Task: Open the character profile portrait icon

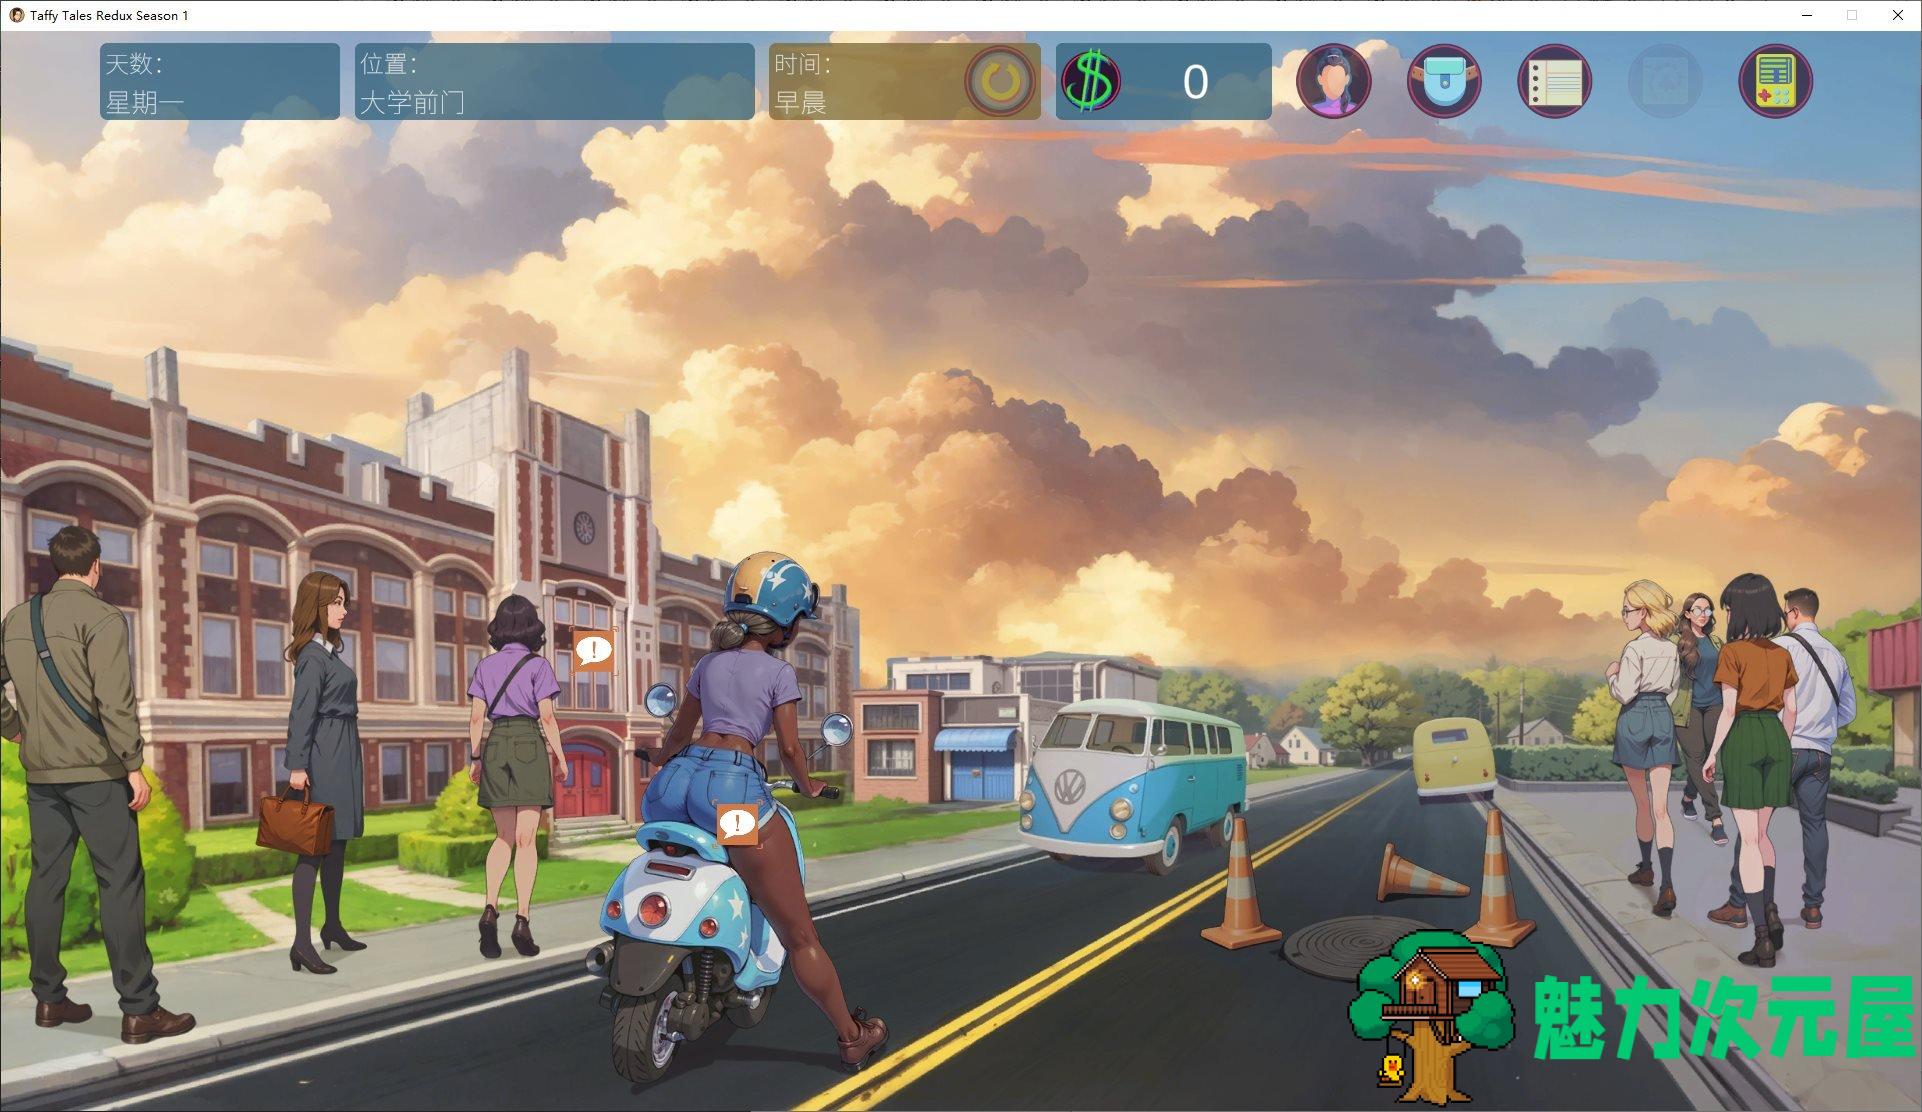Action: [1333, 81]
